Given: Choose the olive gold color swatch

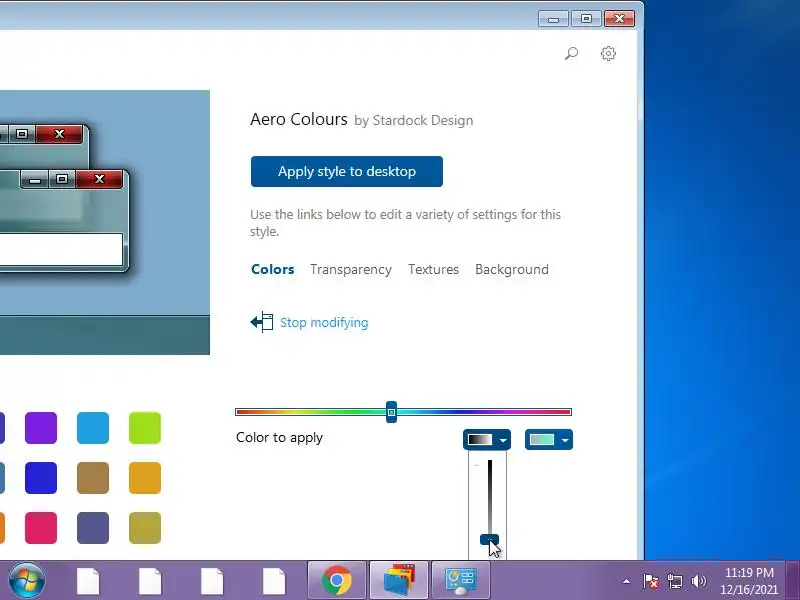Looking at the screenshot, I should 145,528.
